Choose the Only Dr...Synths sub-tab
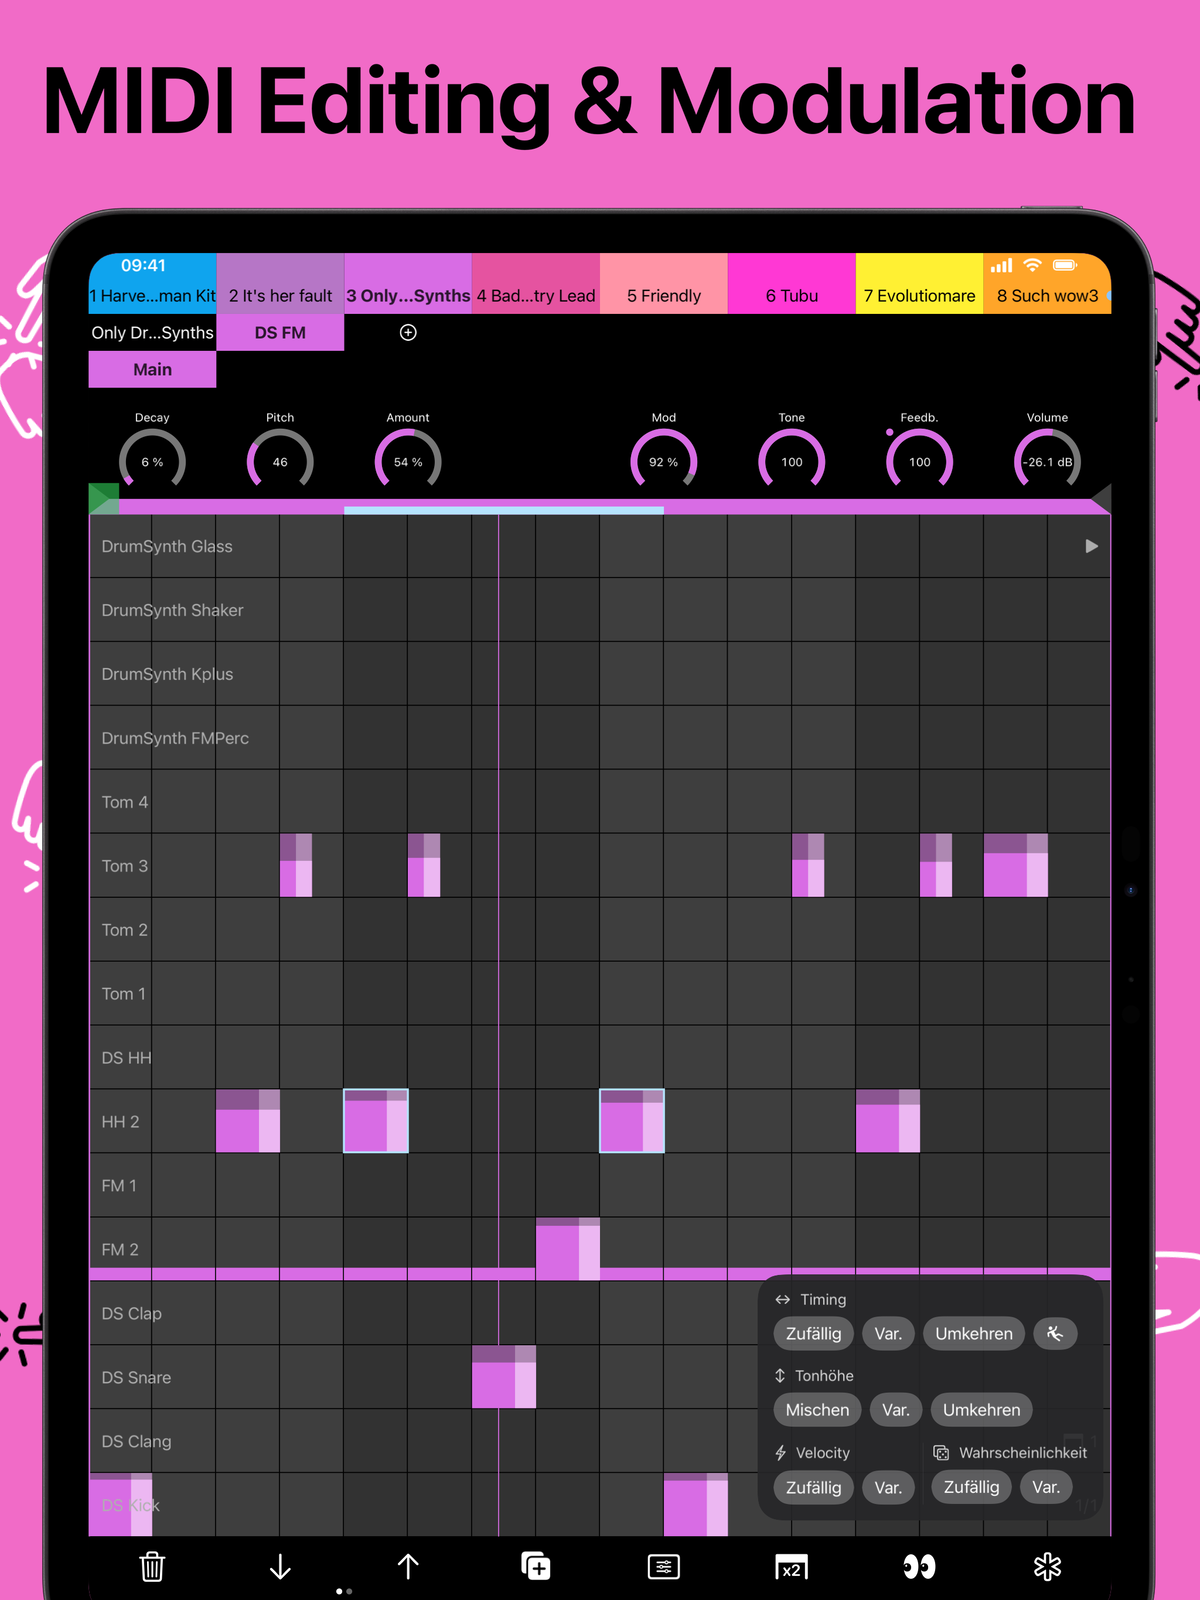The width and height of the screenshot is (1200, 1600). click(x=152, y=332)
